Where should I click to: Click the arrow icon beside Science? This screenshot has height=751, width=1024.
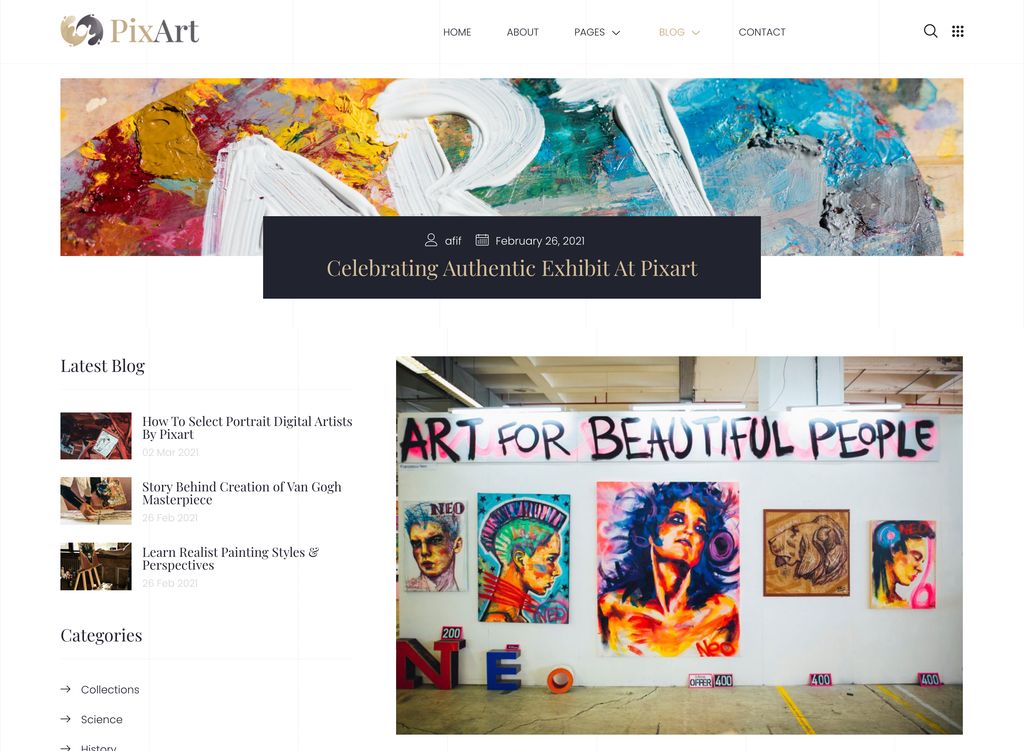coord(66,719)
